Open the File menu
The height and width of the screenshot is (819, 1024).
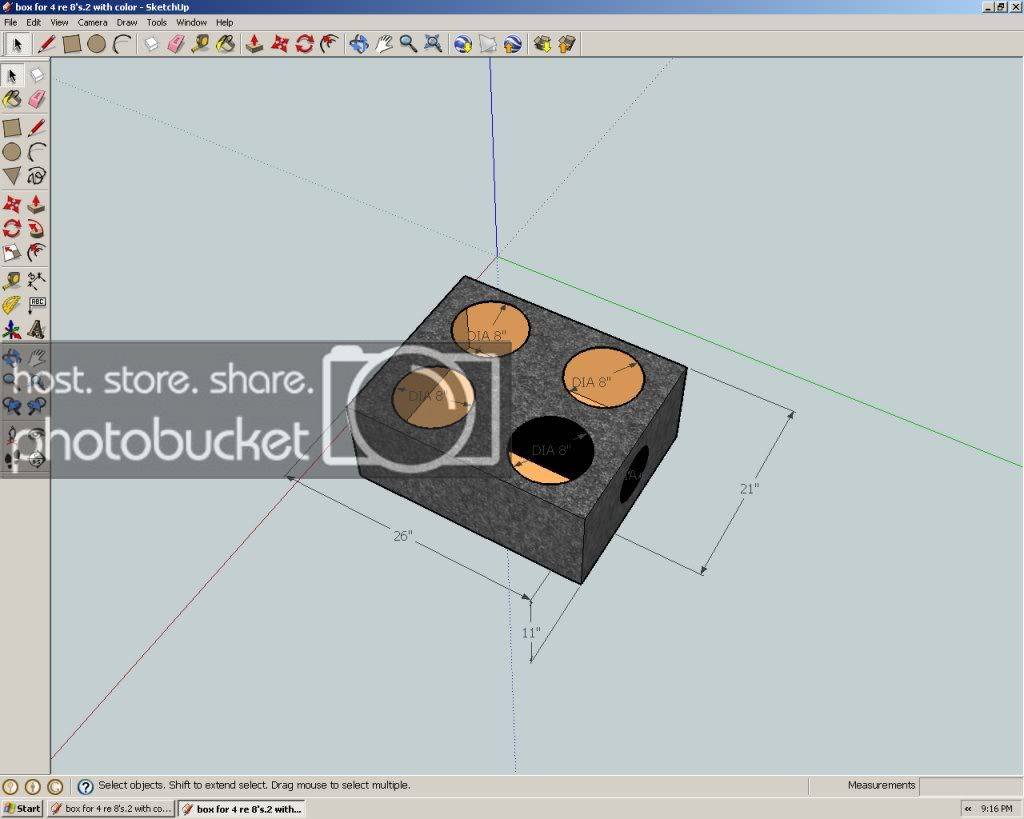10,22
